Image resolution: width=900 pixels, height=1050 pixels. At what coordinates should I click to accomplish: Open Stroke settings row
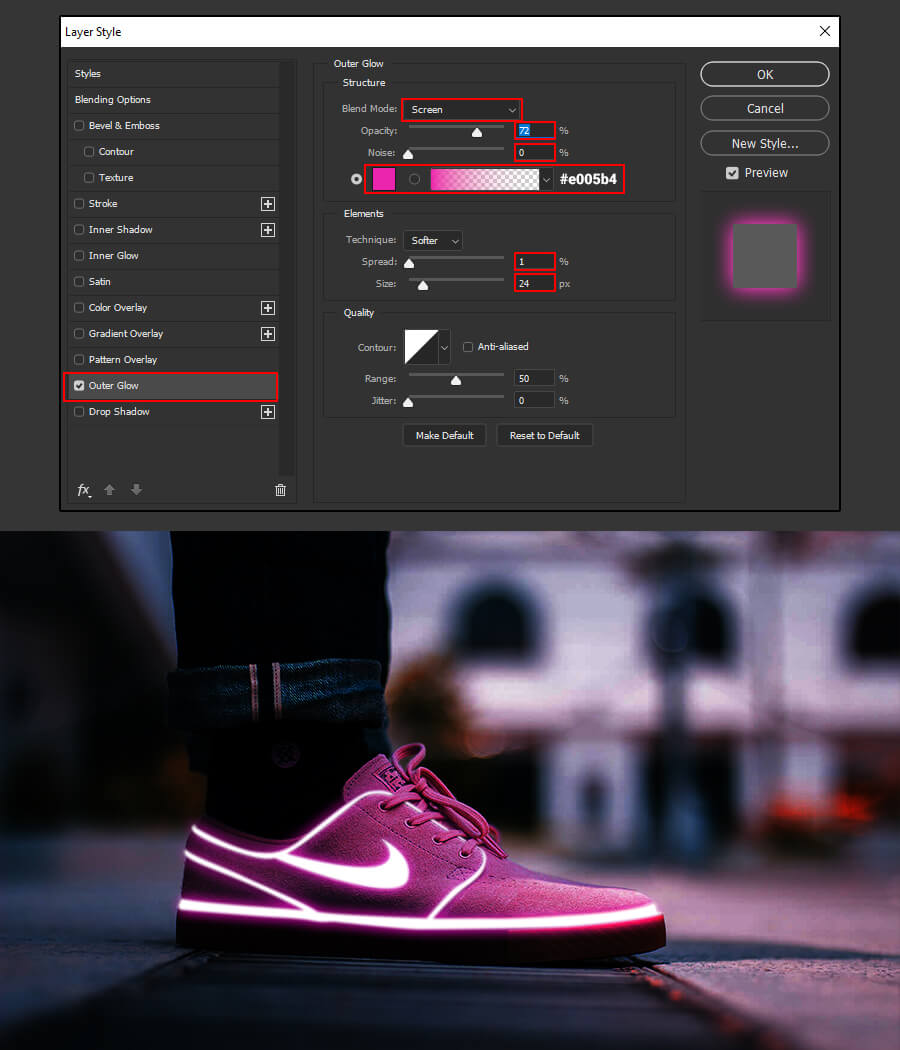pos(173,204)
